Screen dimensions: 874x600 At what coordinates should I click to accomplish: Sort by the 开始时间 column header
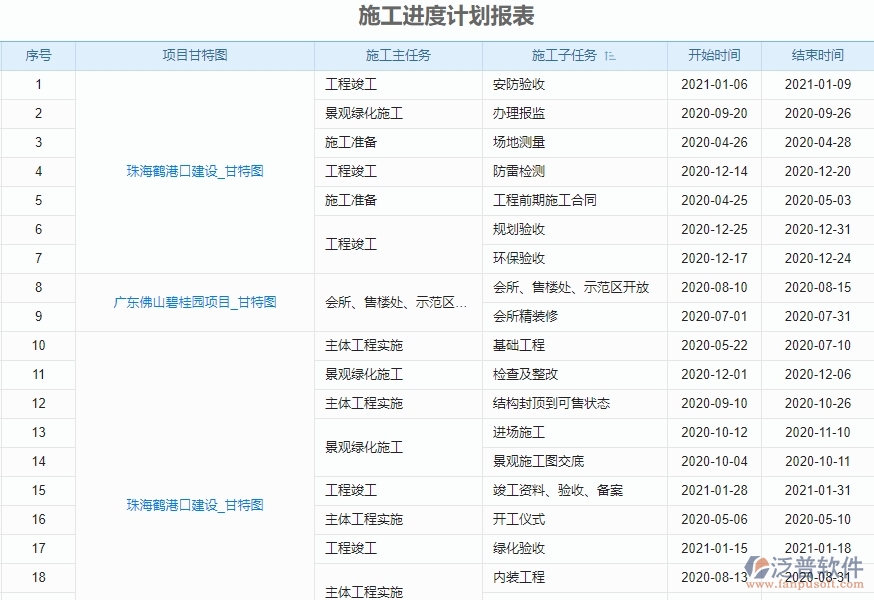[714, 55]
